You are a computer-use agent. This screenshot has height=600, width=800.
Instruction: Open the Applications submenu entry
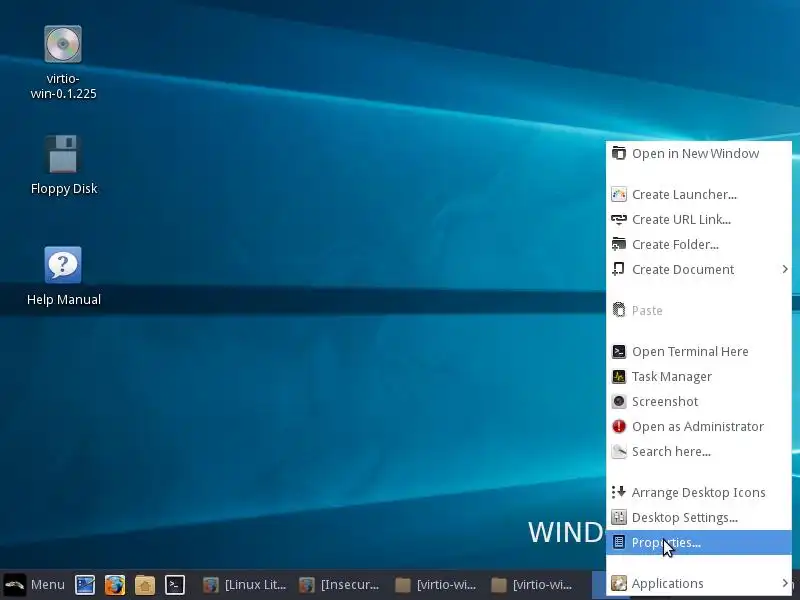[x=698, y=583]
